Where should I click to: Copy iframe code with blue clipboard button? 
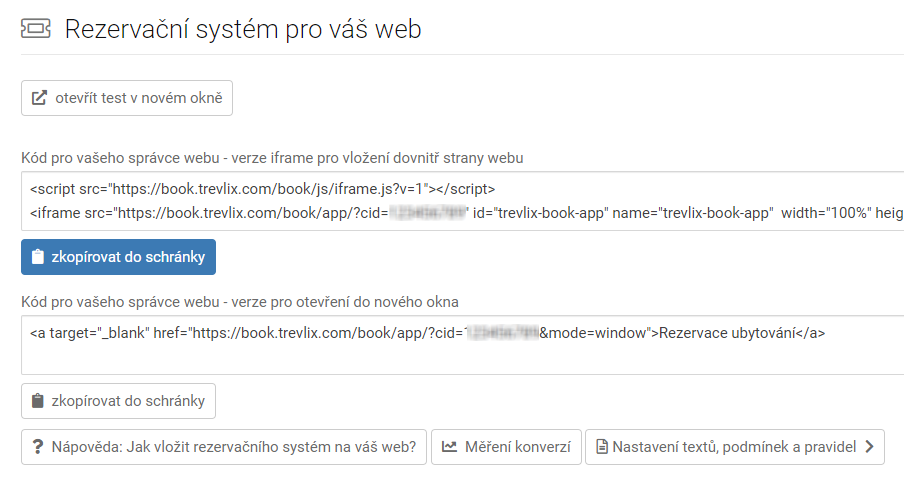click(118, 257)
